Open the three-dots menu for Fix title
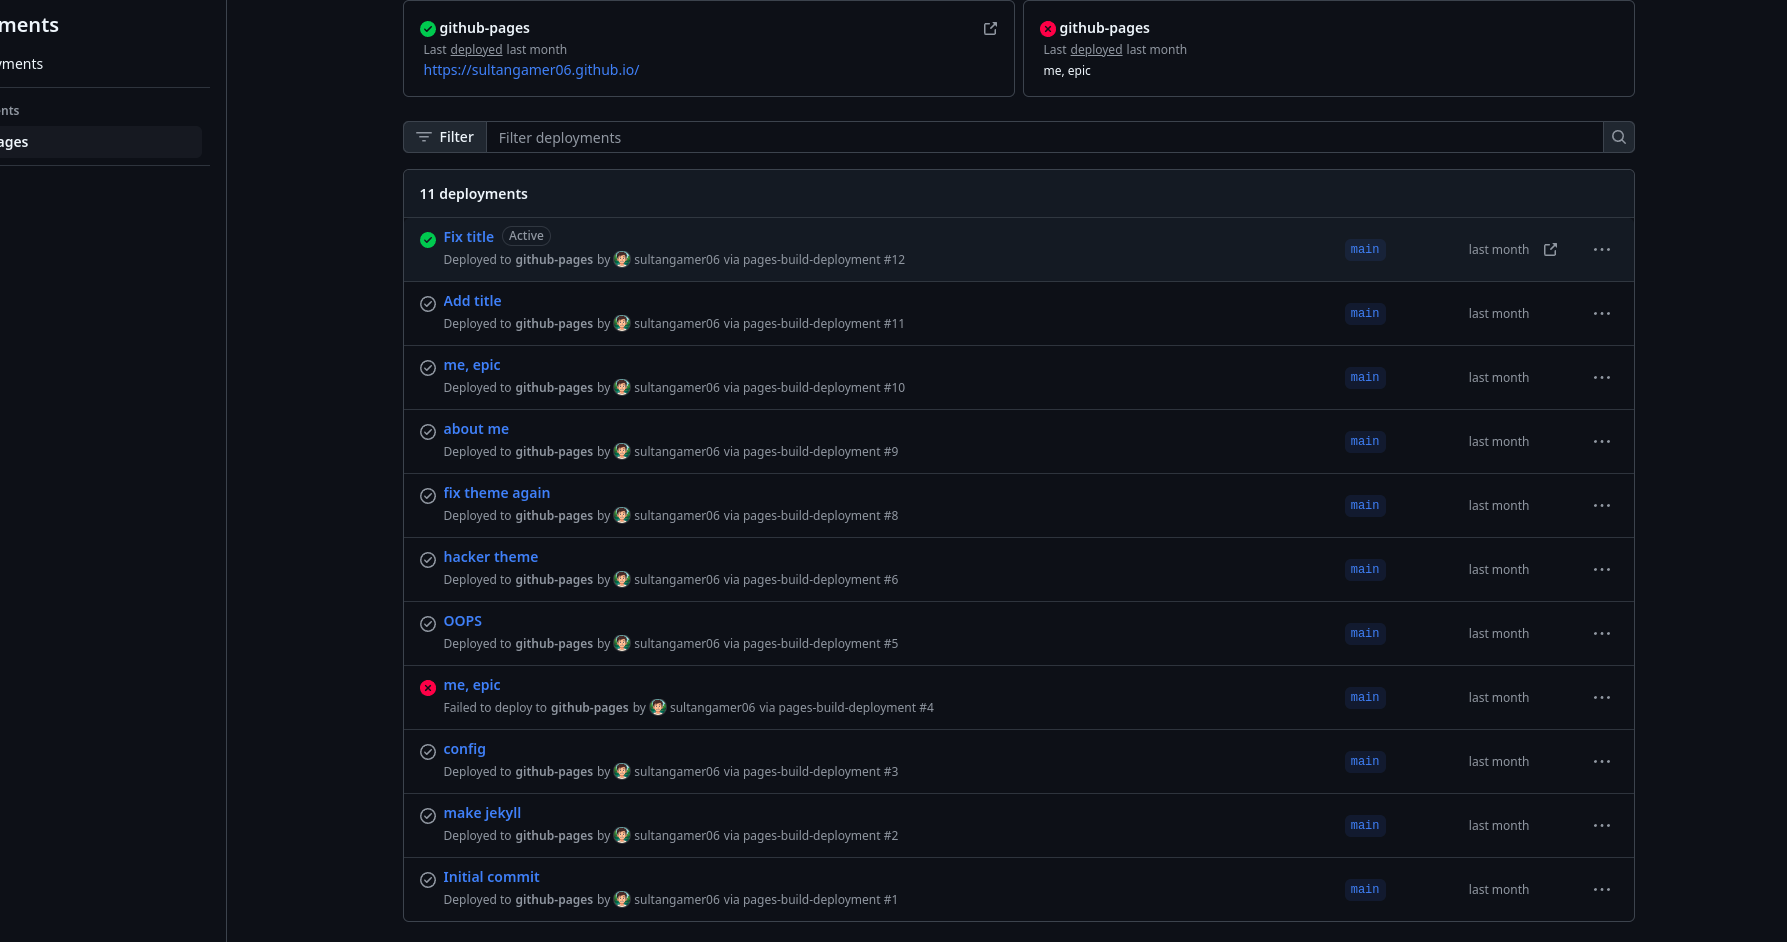This screenshot has height=942, width=1787. (1601, 249)
